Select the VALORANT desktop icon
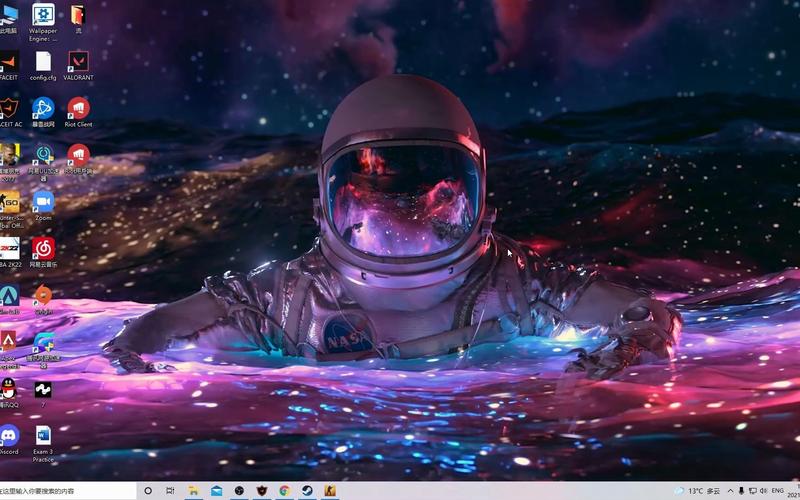The height and width of the screenshot is (500, 800). click(78, 65)
